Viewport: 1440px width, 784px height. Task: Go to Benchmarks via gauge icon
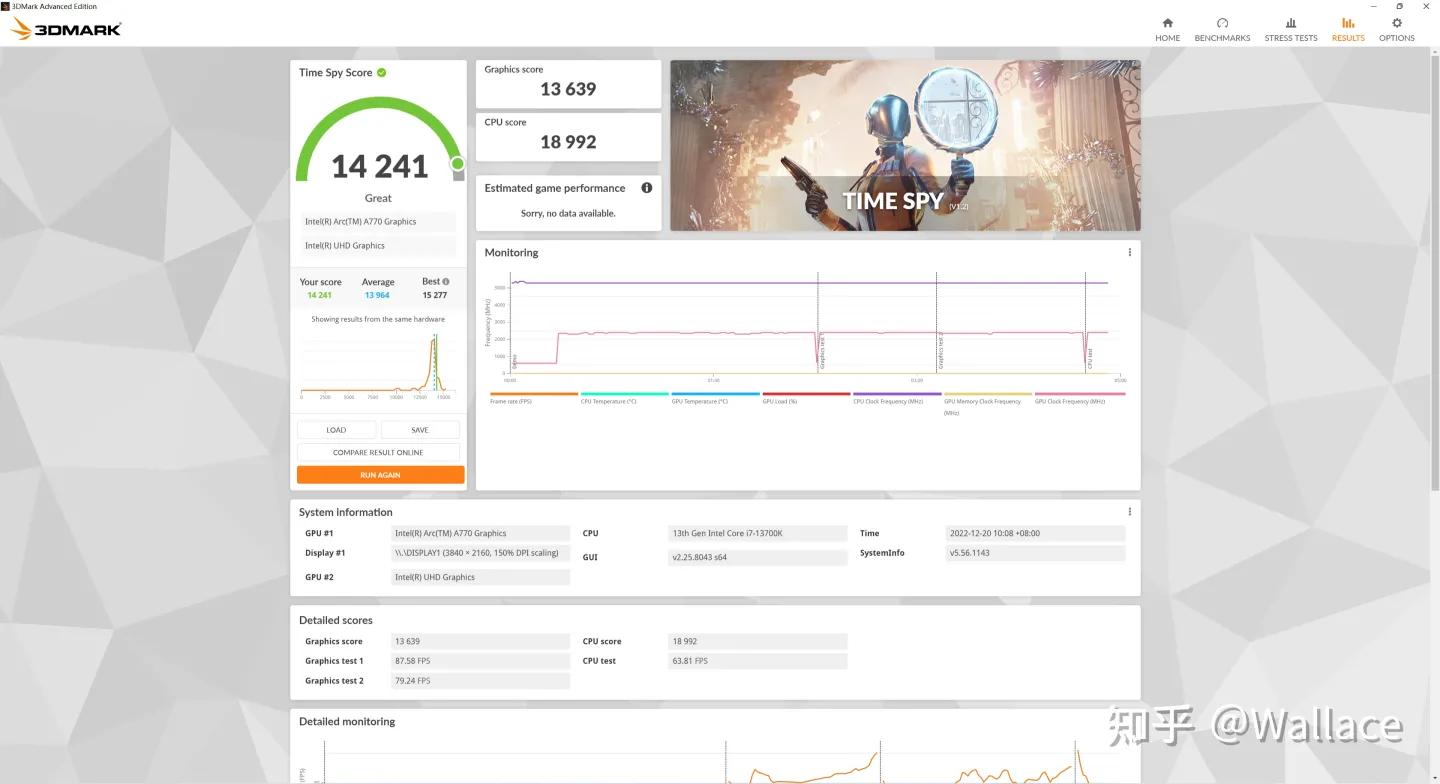tap(1222, 23)
